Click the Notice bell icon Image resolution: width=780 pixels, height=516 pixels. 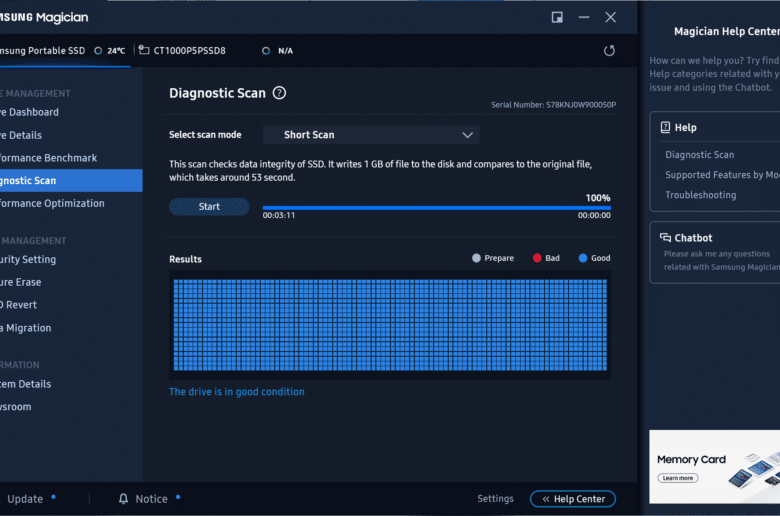pos(123,499)
